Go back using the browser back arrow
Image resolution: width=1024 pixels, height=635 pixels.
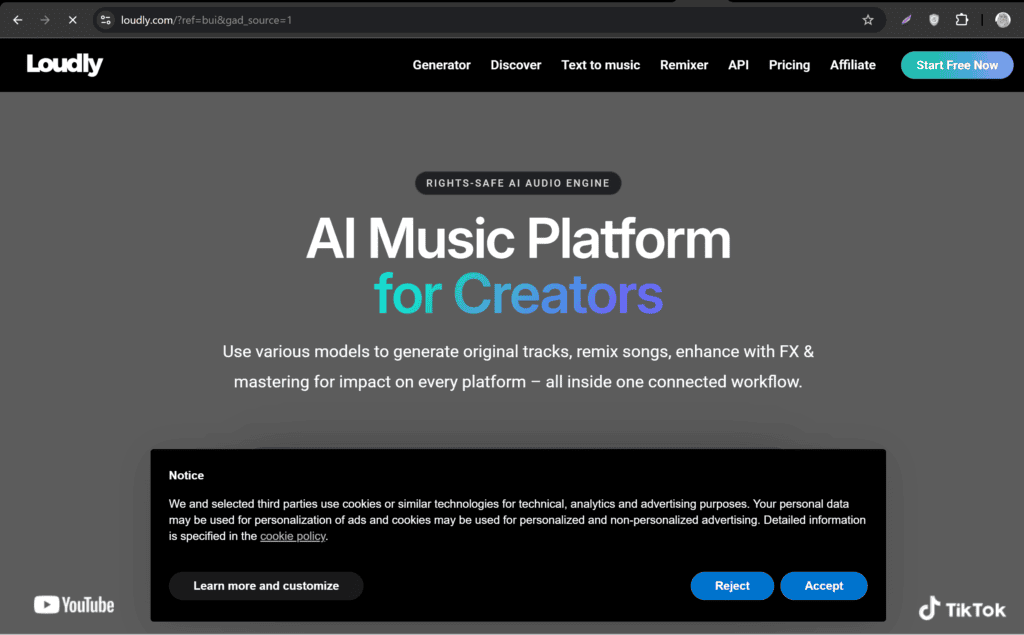tap(18, 20)
